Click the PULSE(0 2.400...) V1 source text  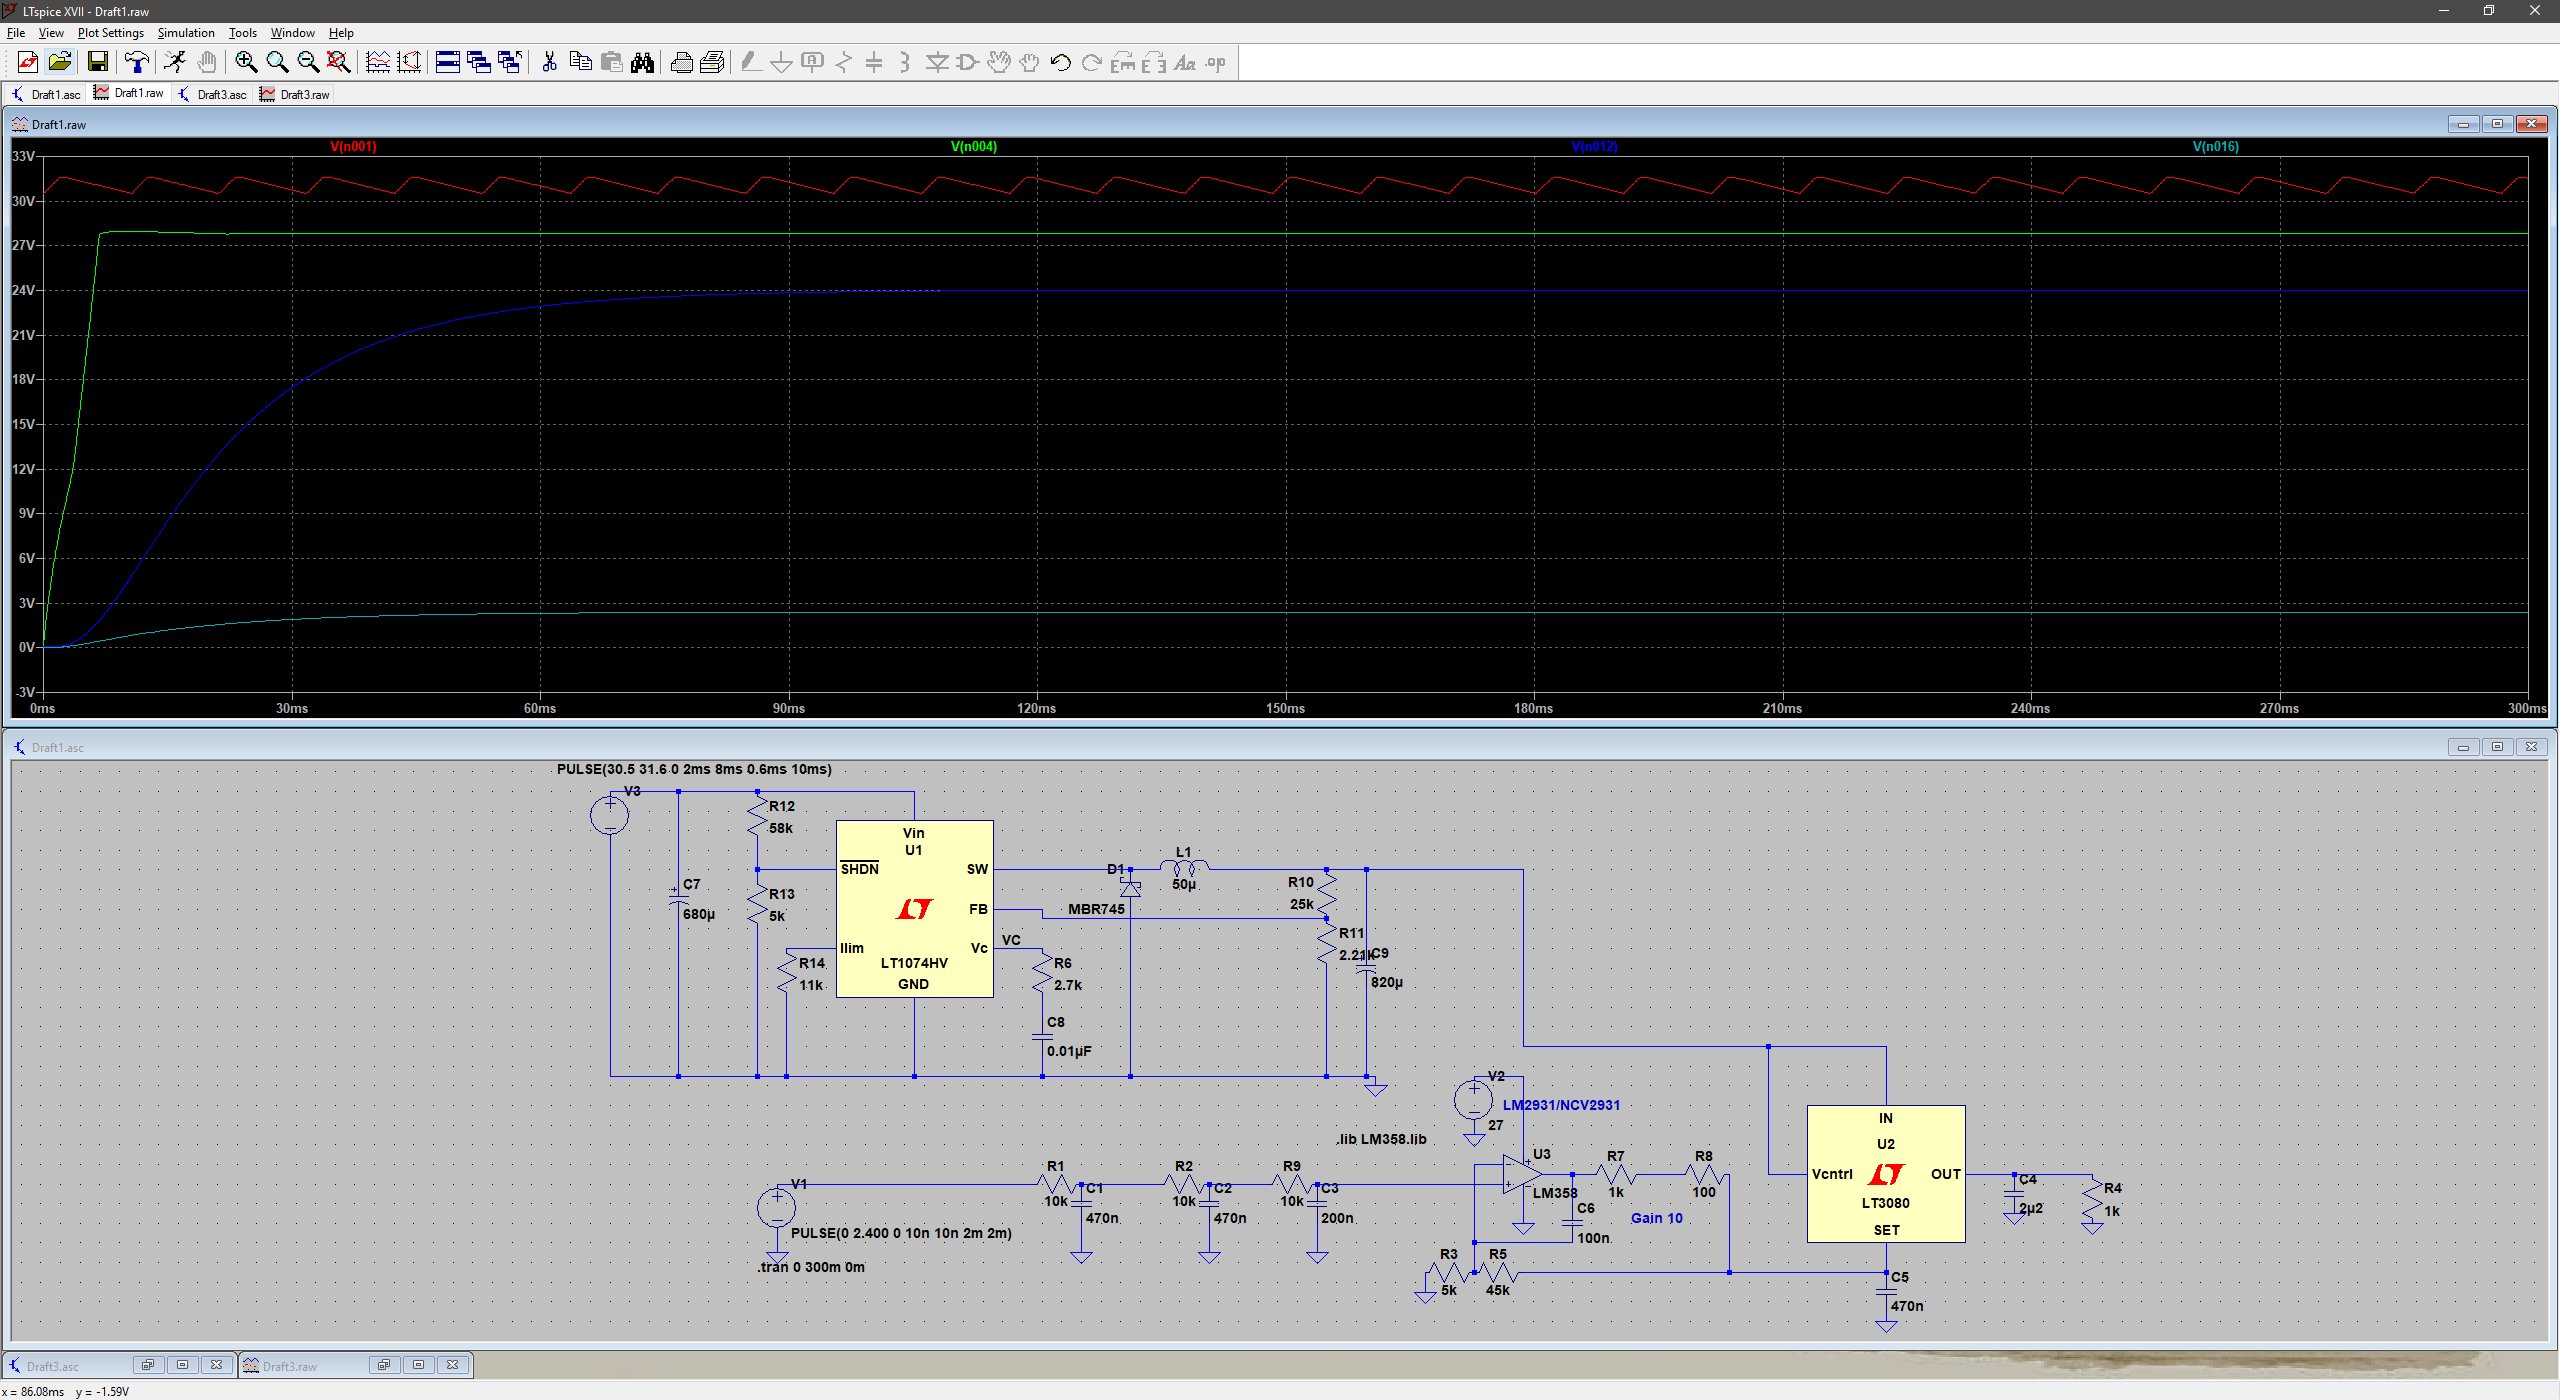[x=901, y=1233]
